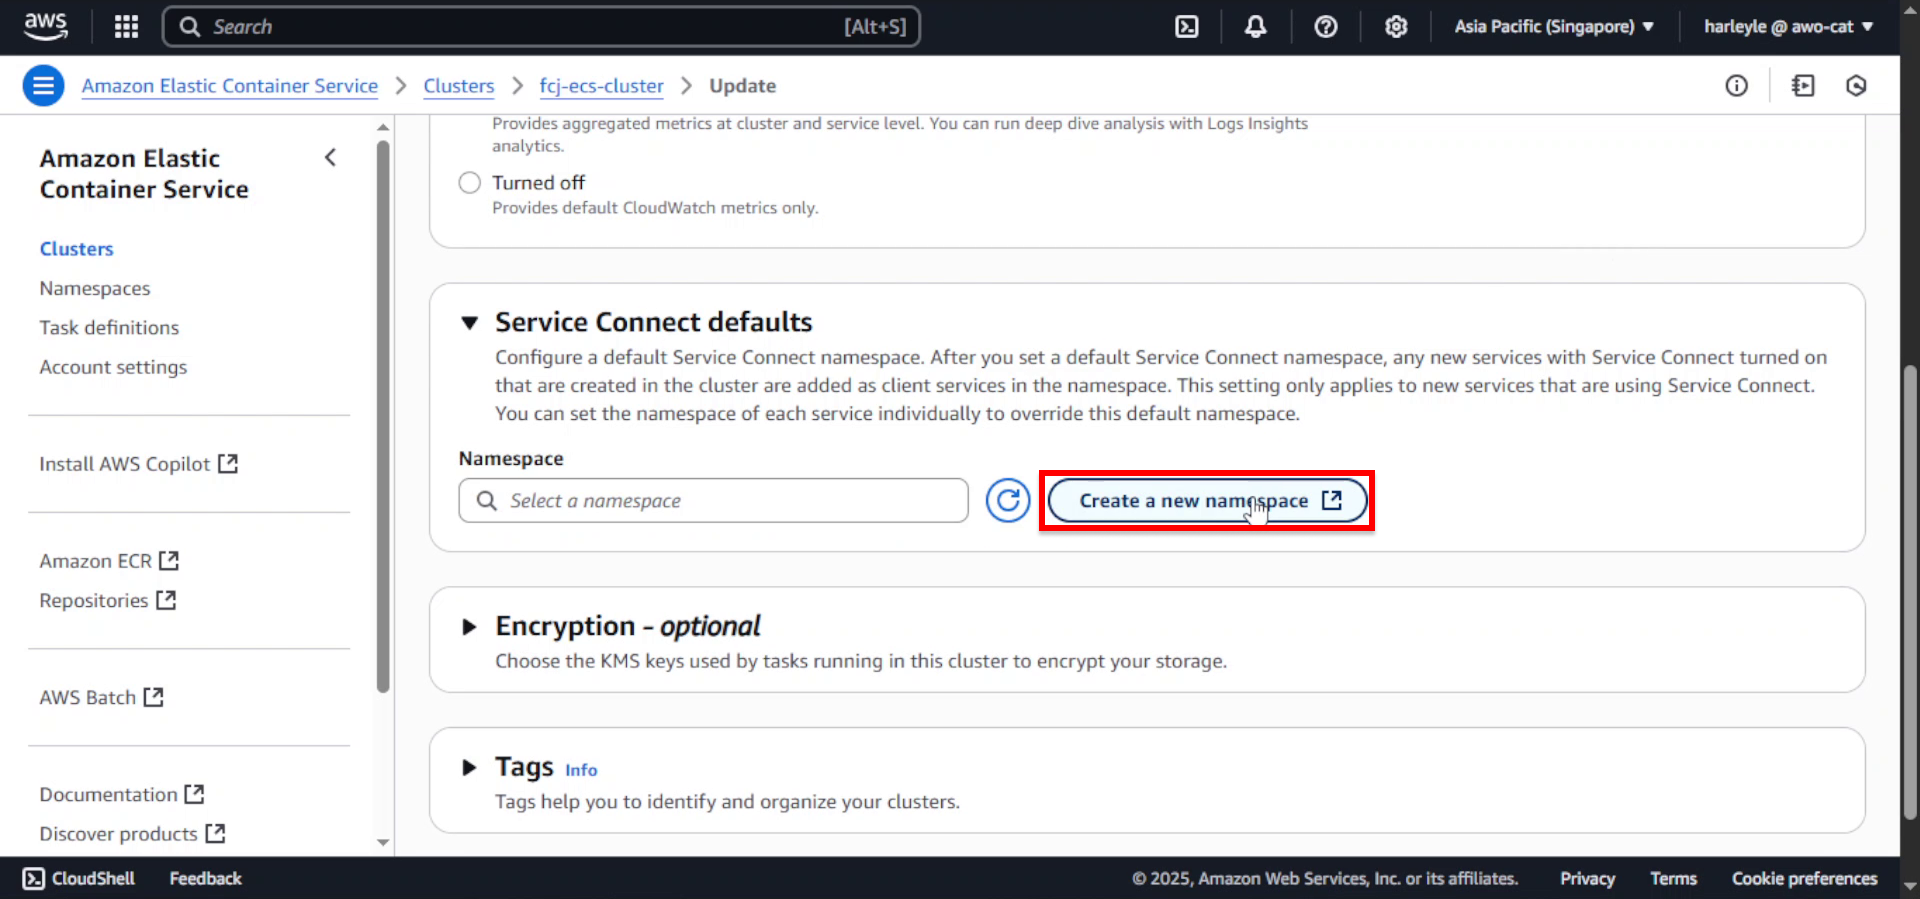Open the hexagon clock icon top right
1920x899 pixels.
click(1856, 86)
